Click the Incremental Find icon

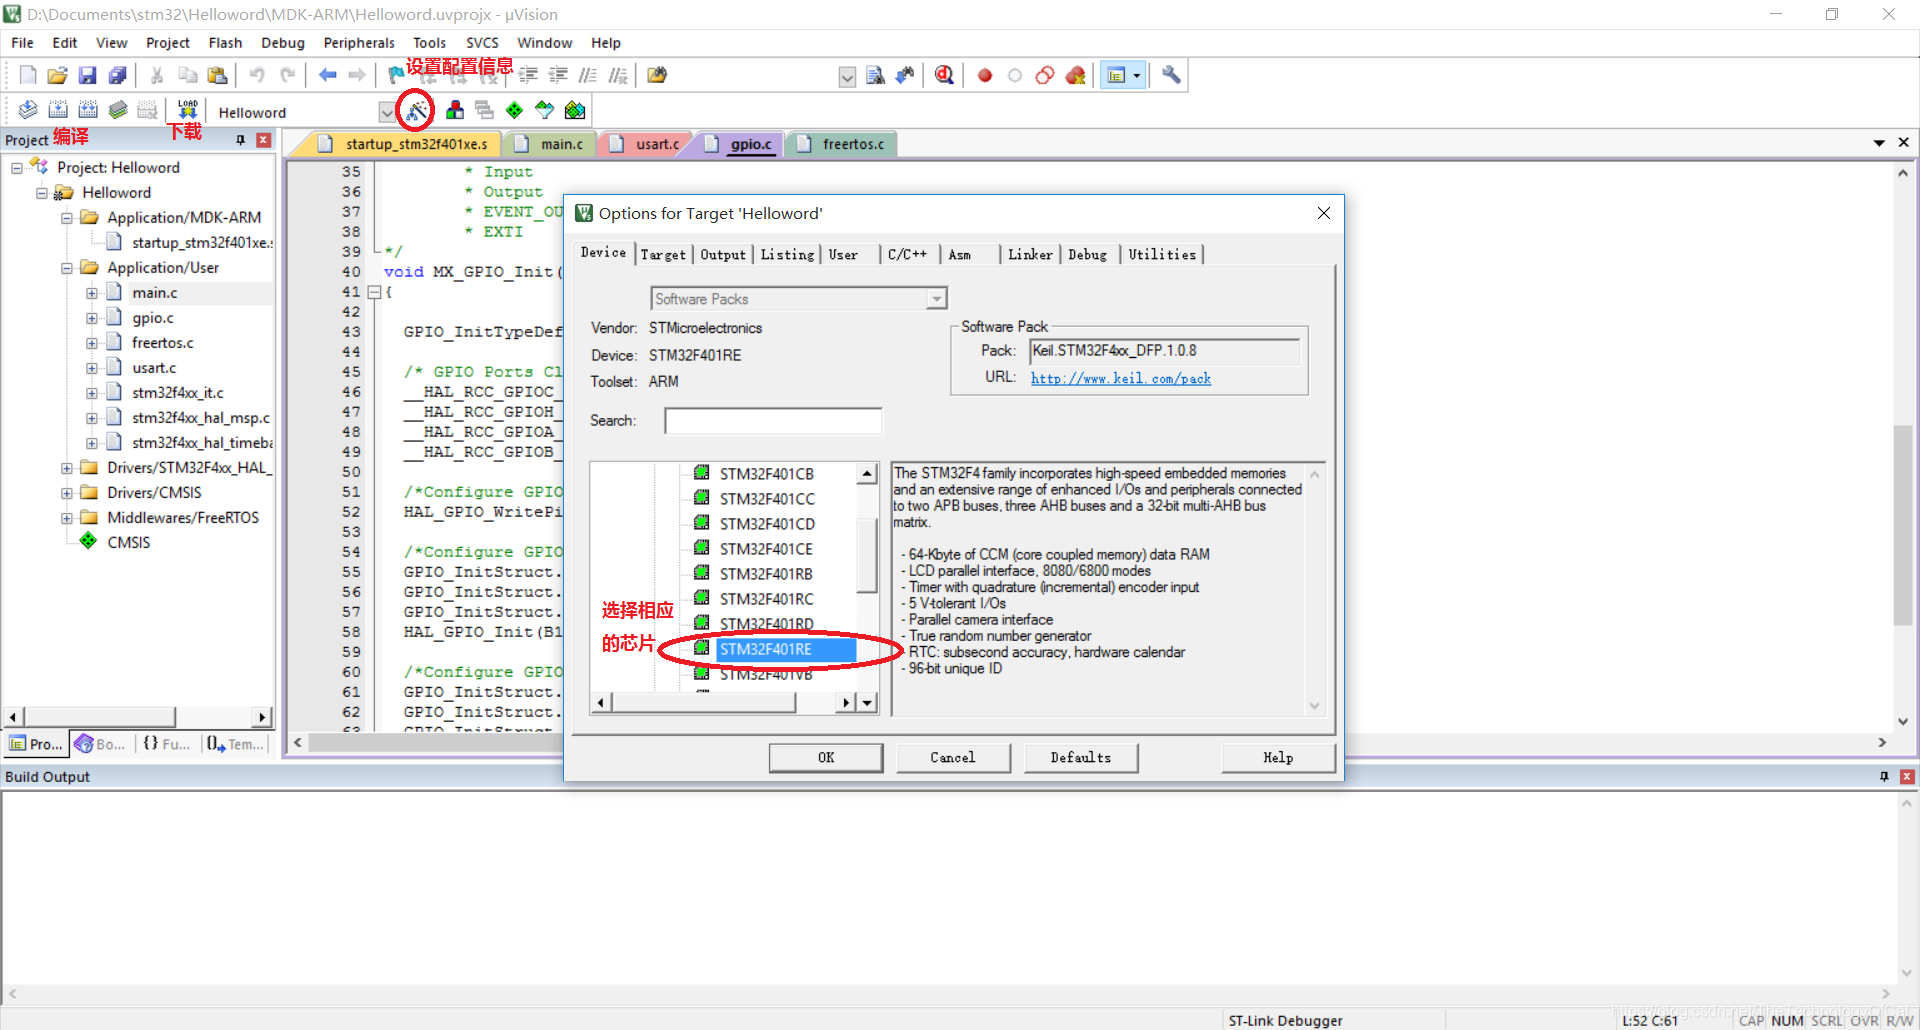[x=905, y=75]
